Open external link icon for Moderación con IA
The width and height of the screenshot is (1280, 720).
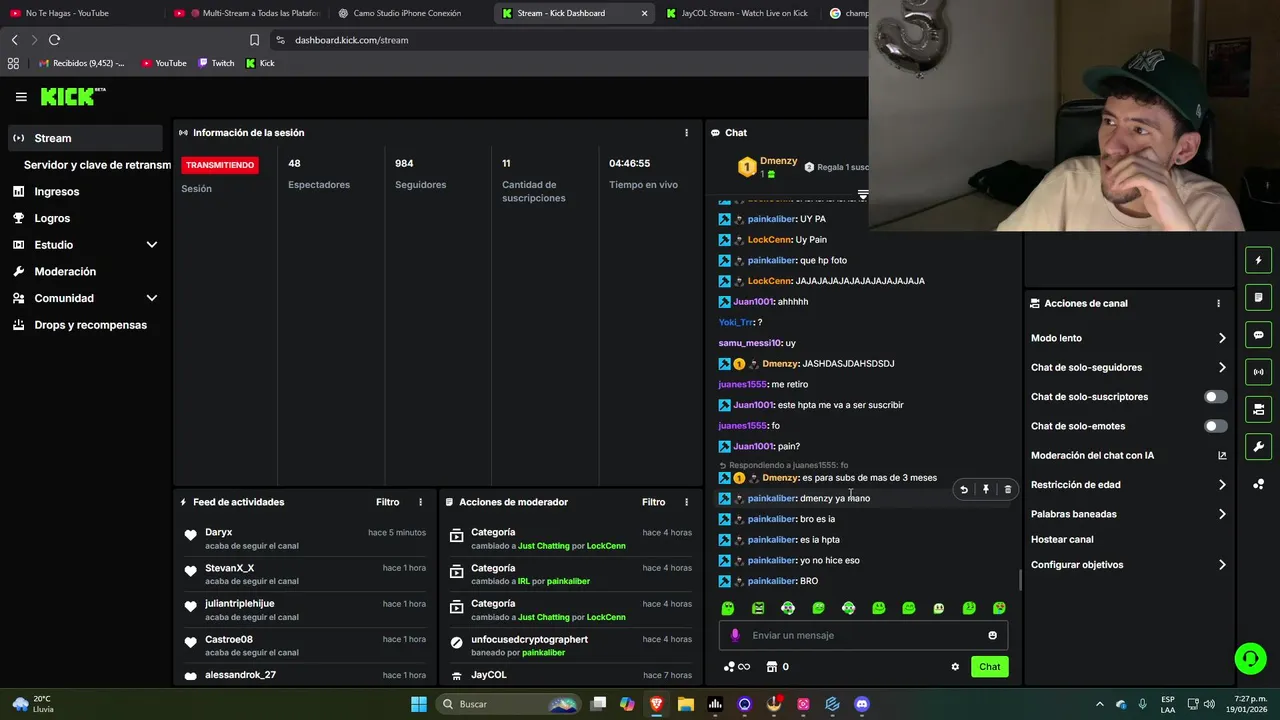coord(1222,456)
